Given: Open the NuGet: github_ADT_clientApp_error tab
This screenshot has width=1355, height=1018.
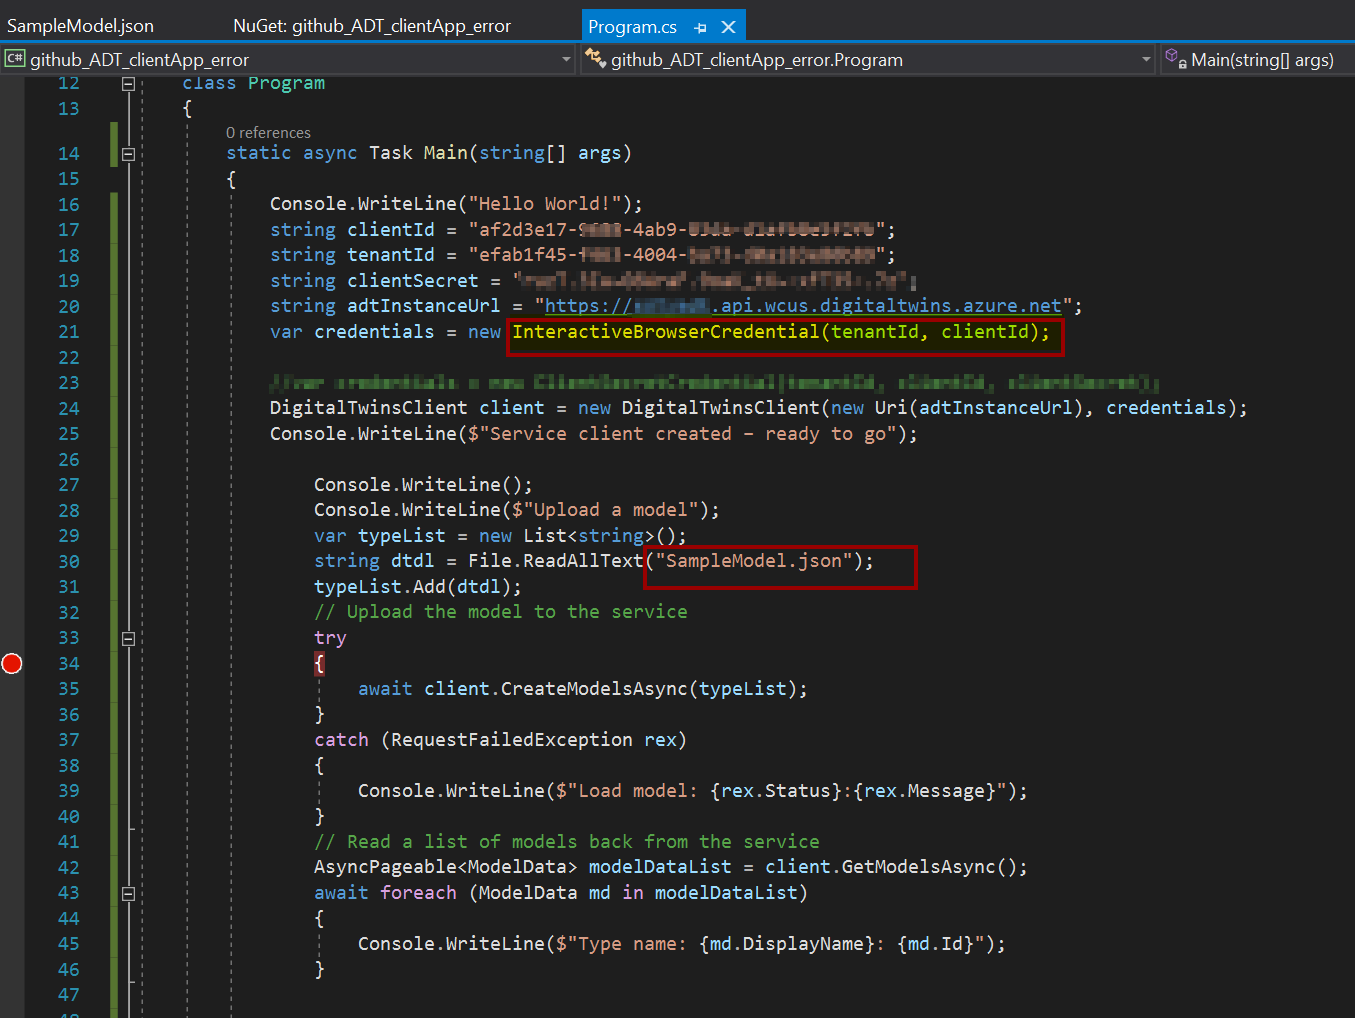Looking at the screenshot, I should [x=371, y=26].
